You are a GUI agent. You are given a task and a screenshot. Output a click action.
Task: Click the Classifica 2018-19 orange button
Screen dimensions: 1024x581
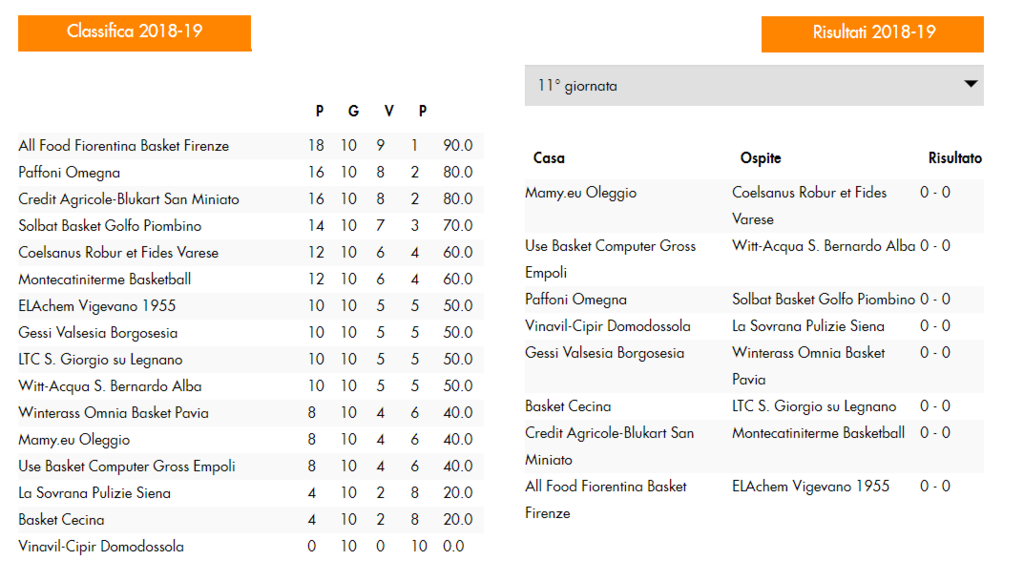(135, 33)
